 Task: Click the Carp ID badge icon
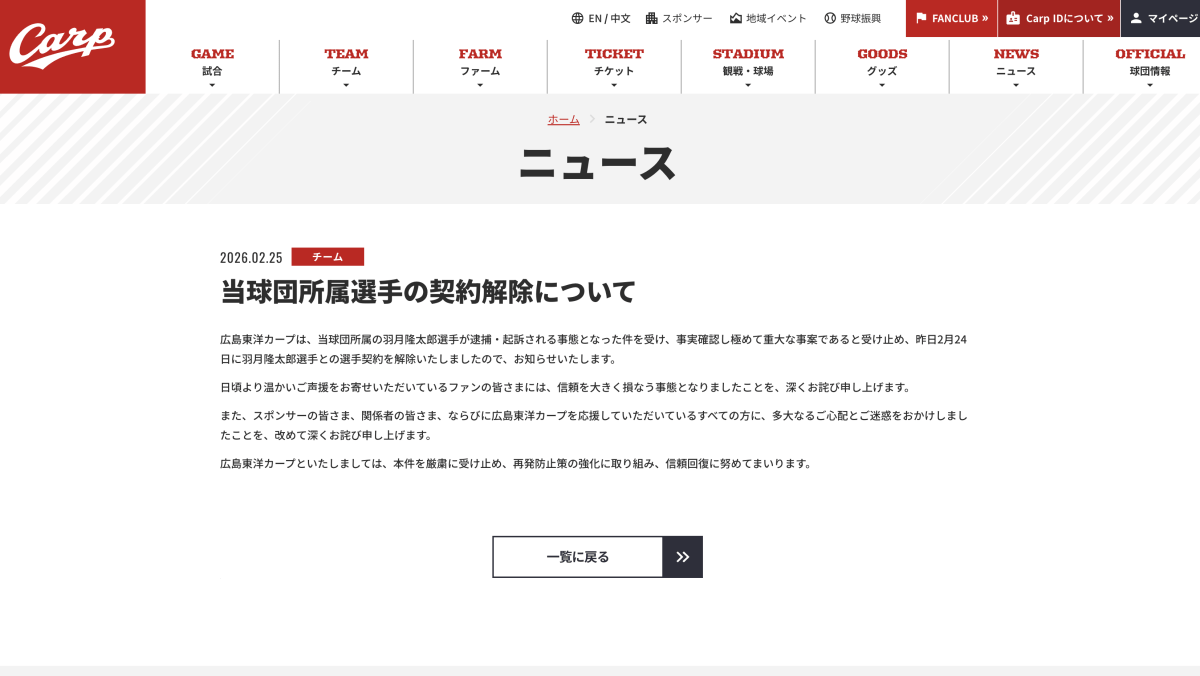tap(1013, 18)
